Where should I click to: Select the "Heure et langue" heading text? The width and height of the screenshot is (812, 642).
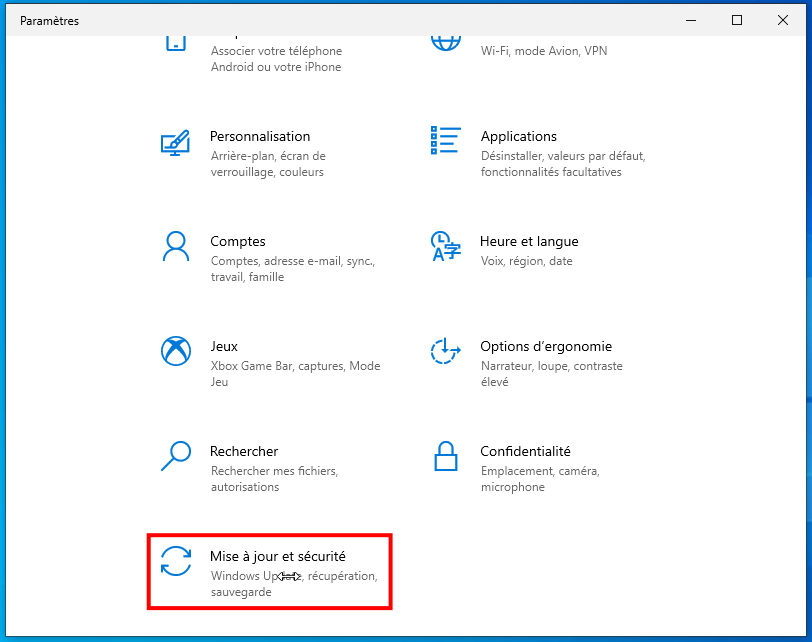(x=529, y=241)
